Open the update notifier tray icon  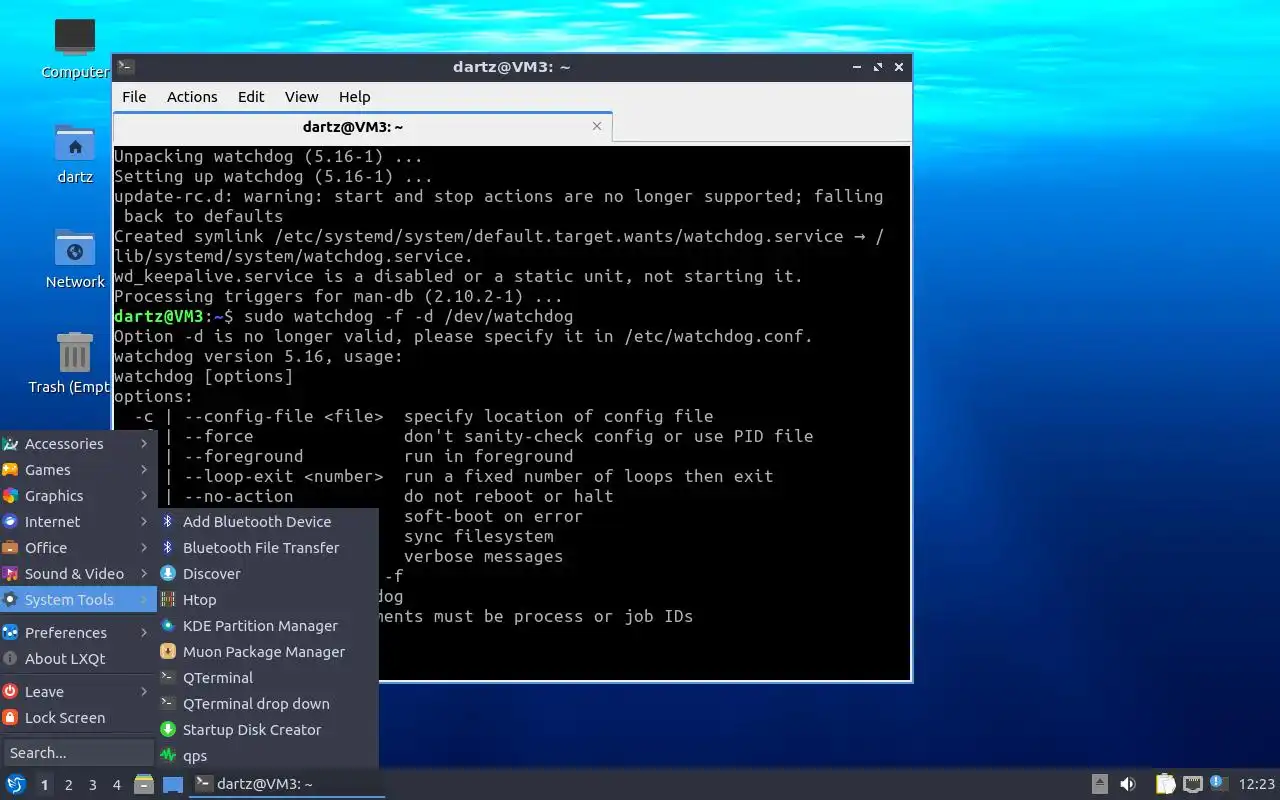pyautogui.click(x=1218, y=783)
